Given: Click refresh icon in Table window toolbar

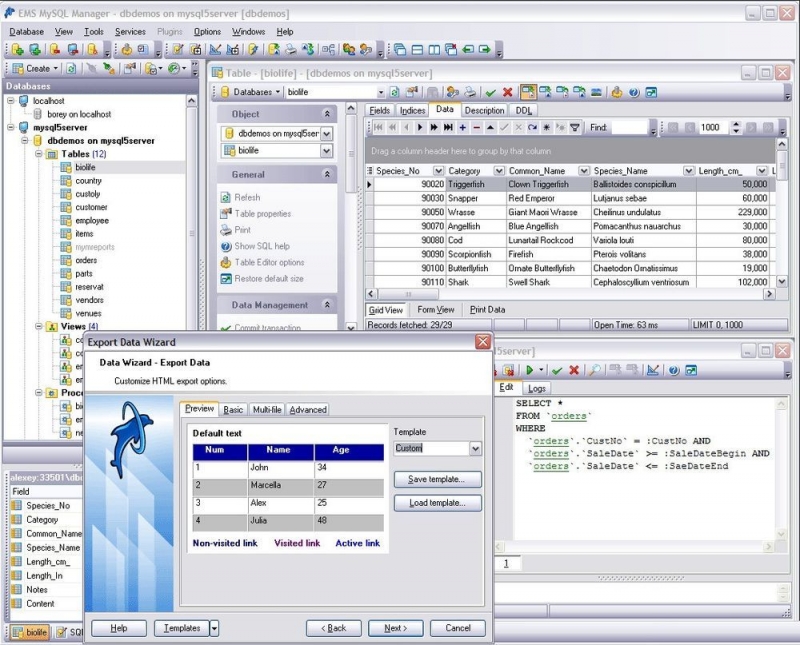Looking at the screenshot, I should (x=394, y=92).
